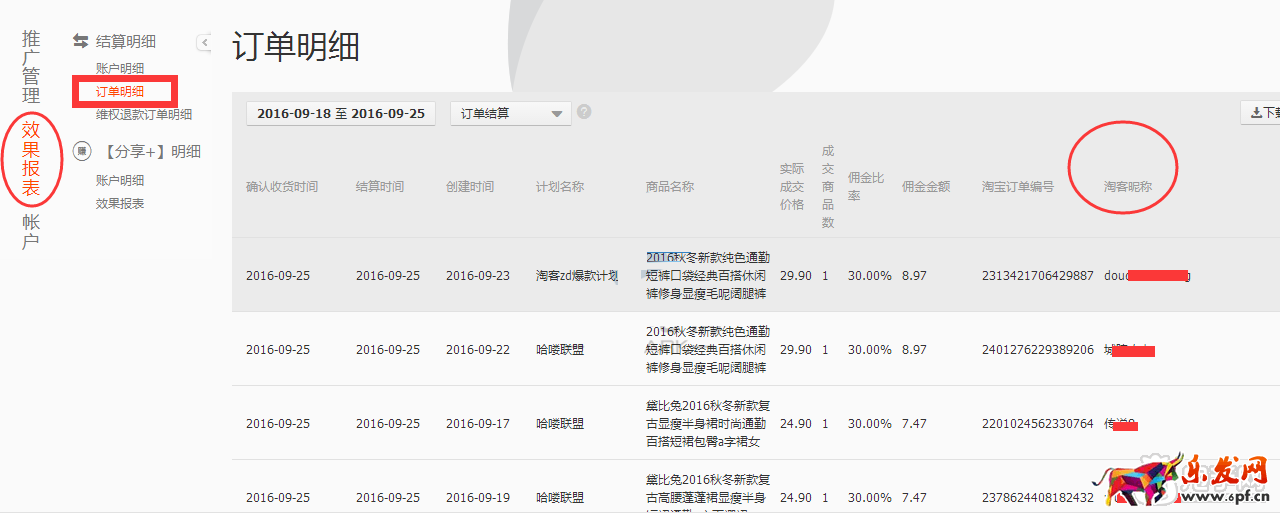Switch to the 推广管理 tab

32,68
